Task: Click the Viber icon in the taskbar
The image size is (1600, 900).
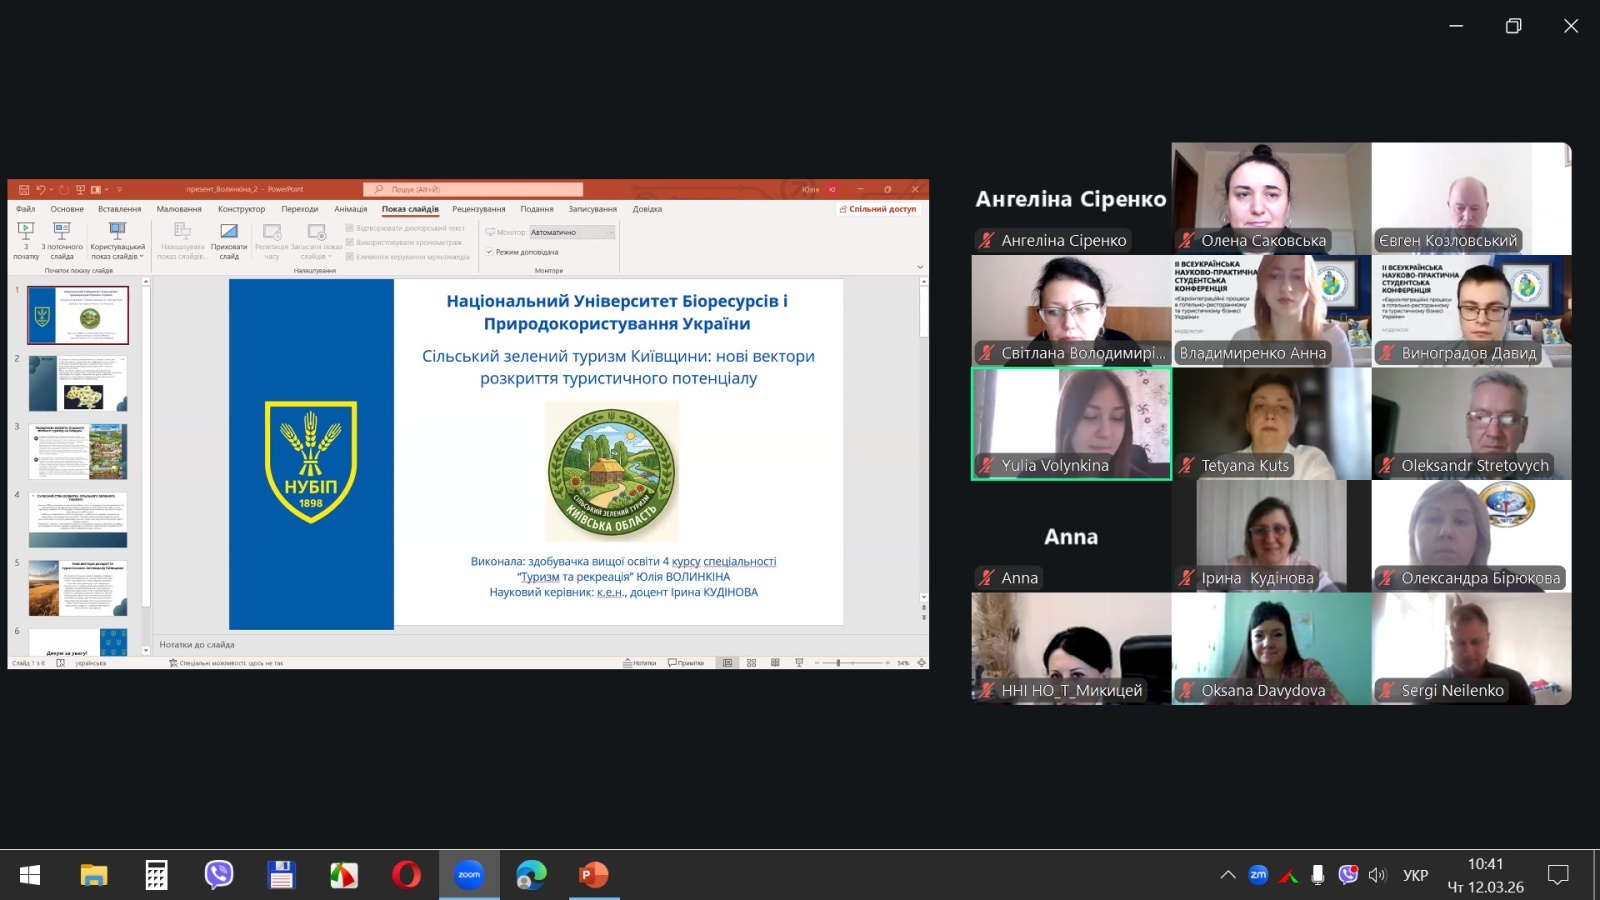Action: point(218,875)
